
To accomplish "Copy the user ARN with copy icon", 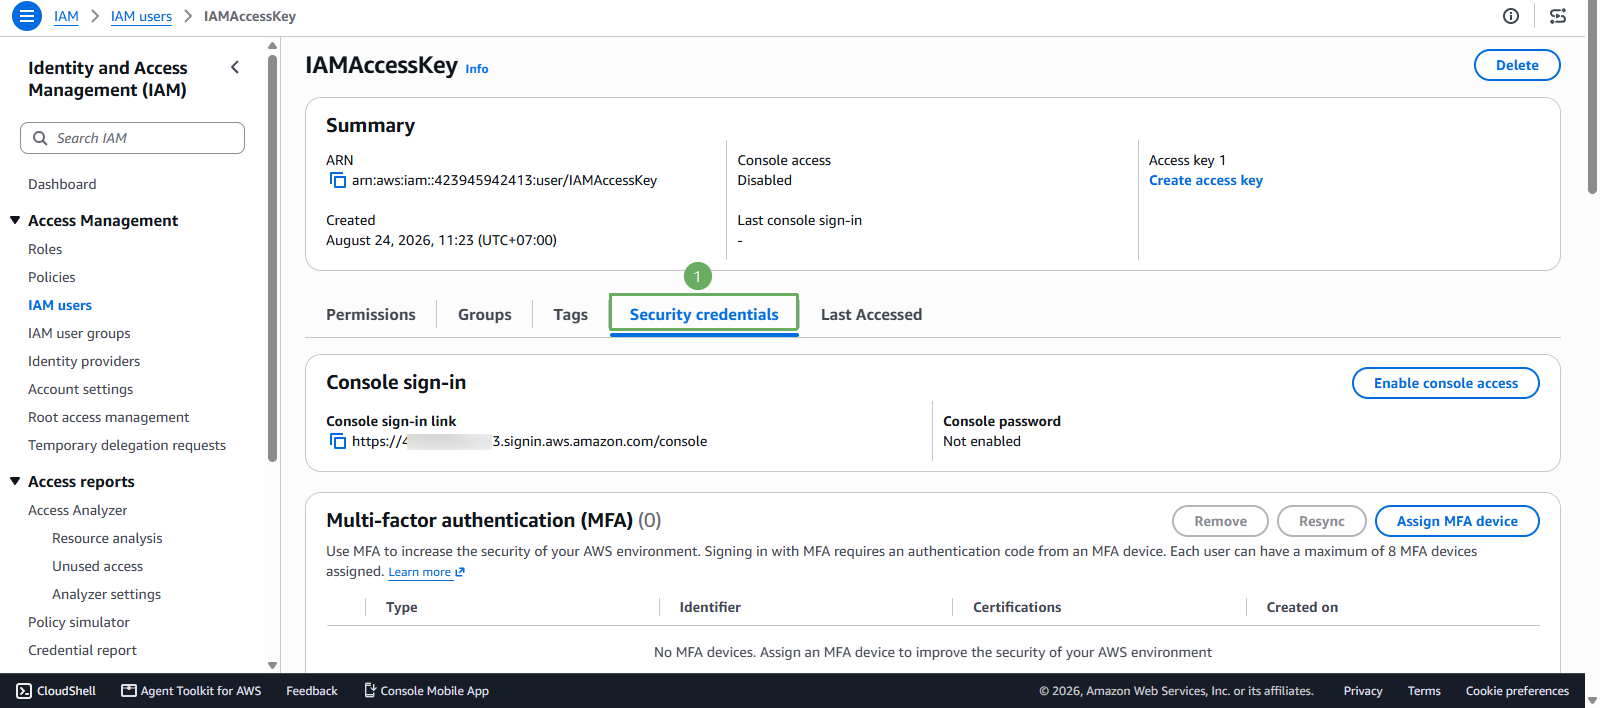I will click(x=338, y=181).
